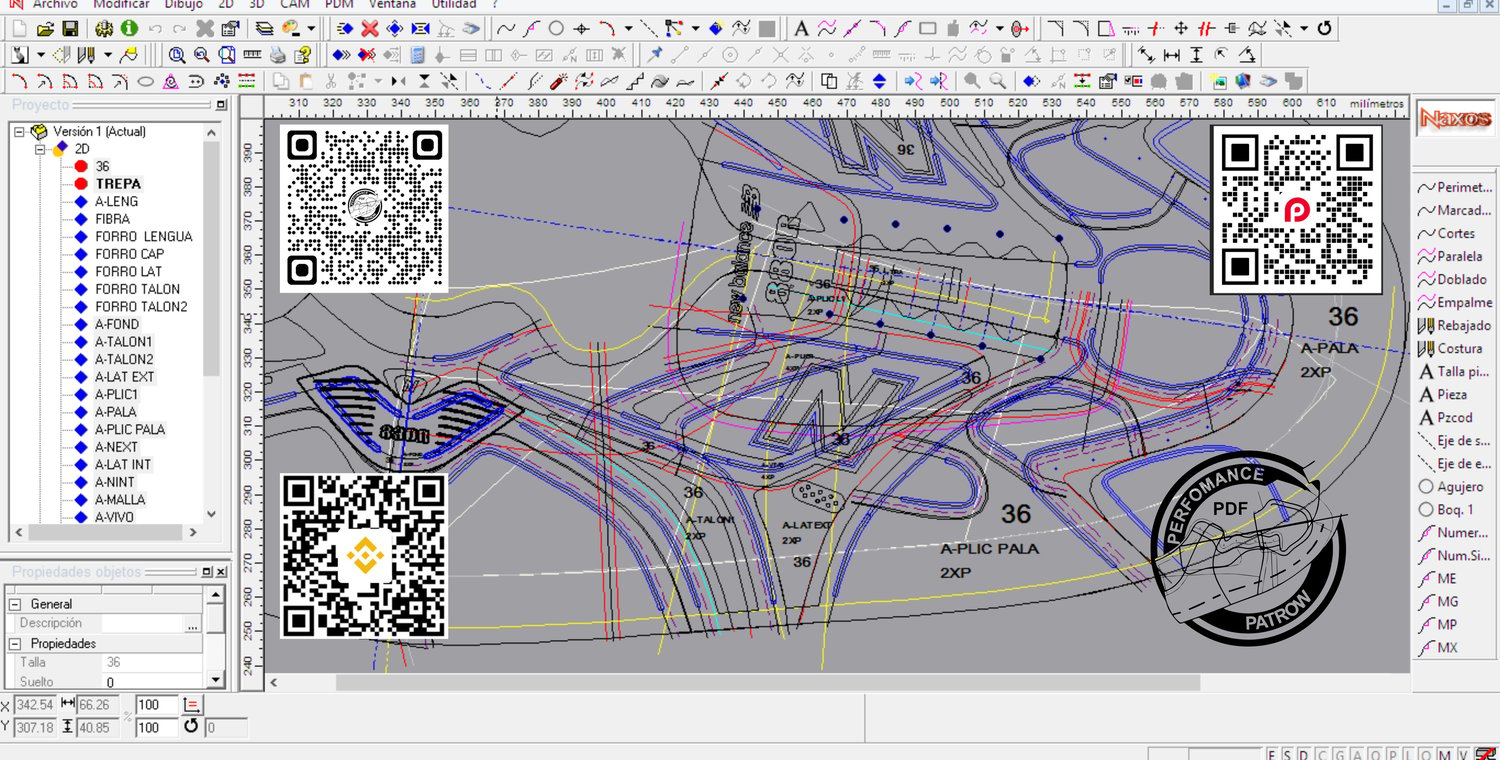Collapse the Propiedades section
The width and height of the screenshot is (1500, 760).
point(15,643)
